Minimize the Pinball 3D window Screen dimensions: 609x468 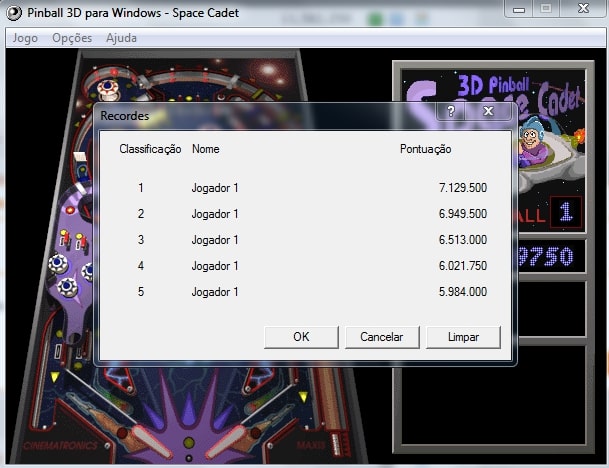[x=519, y=9]
